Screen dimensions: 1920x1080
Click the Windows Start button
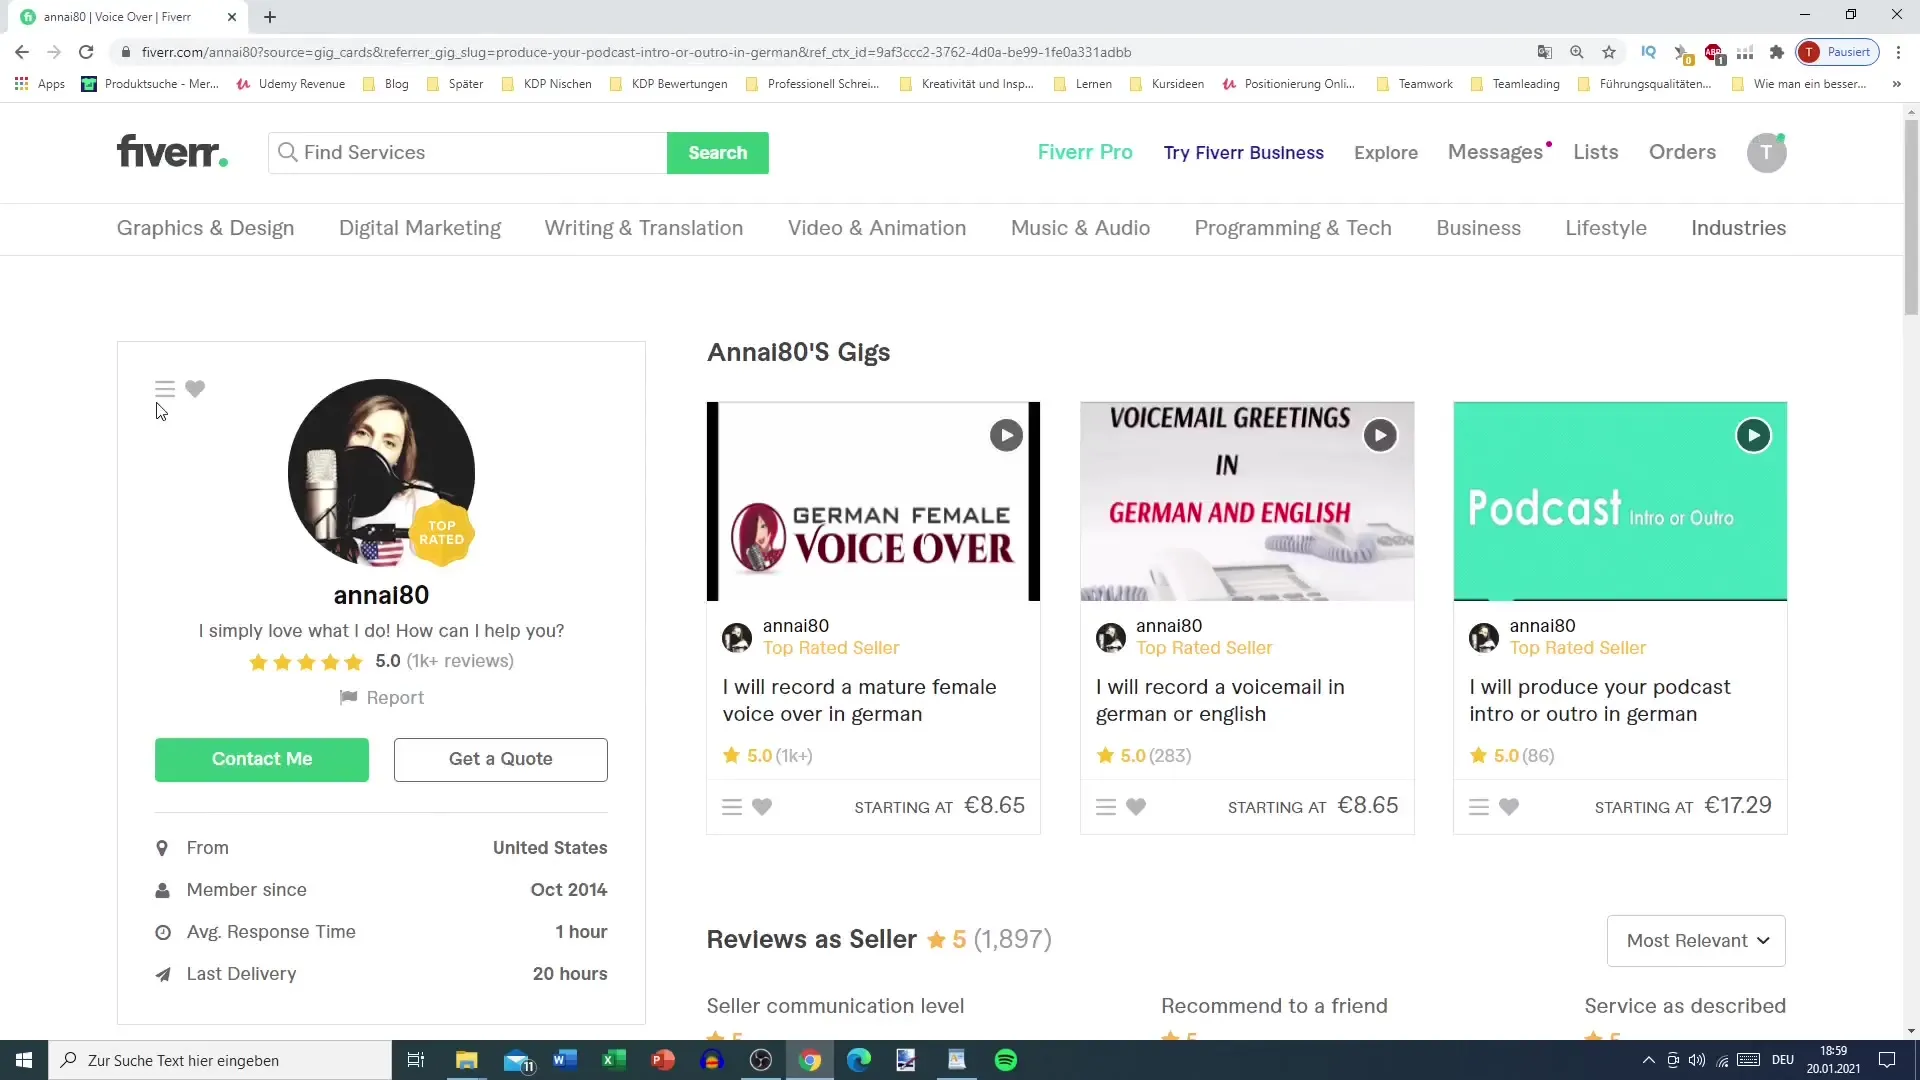pyautogui.click(x=24, y=1060)
